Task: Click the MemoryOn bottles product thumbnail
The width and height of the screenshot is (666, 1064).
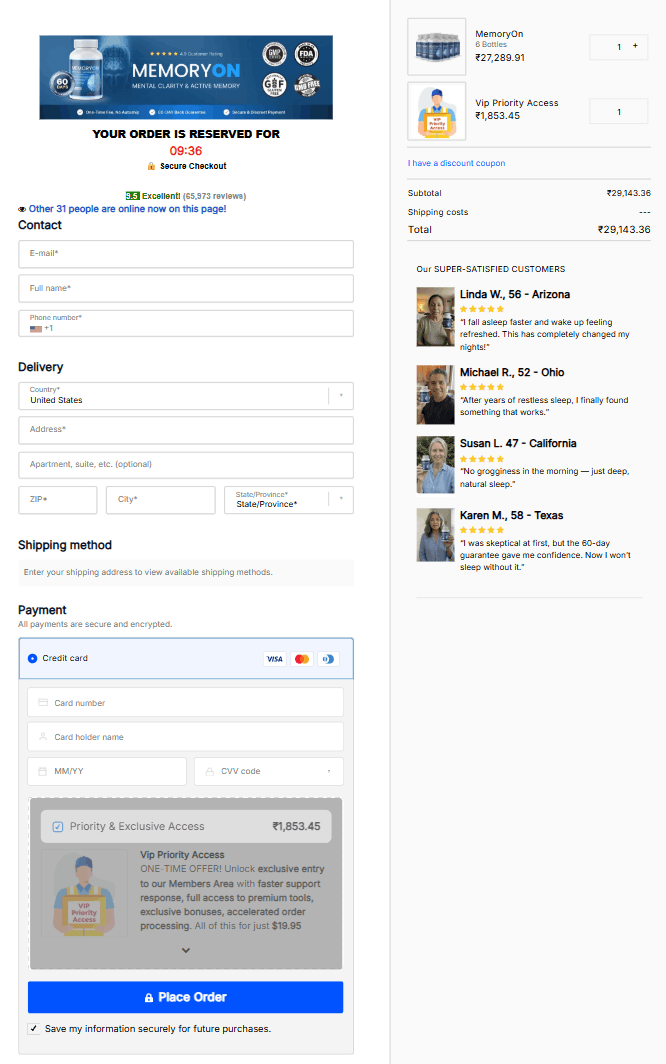Action: click(437, 47)
